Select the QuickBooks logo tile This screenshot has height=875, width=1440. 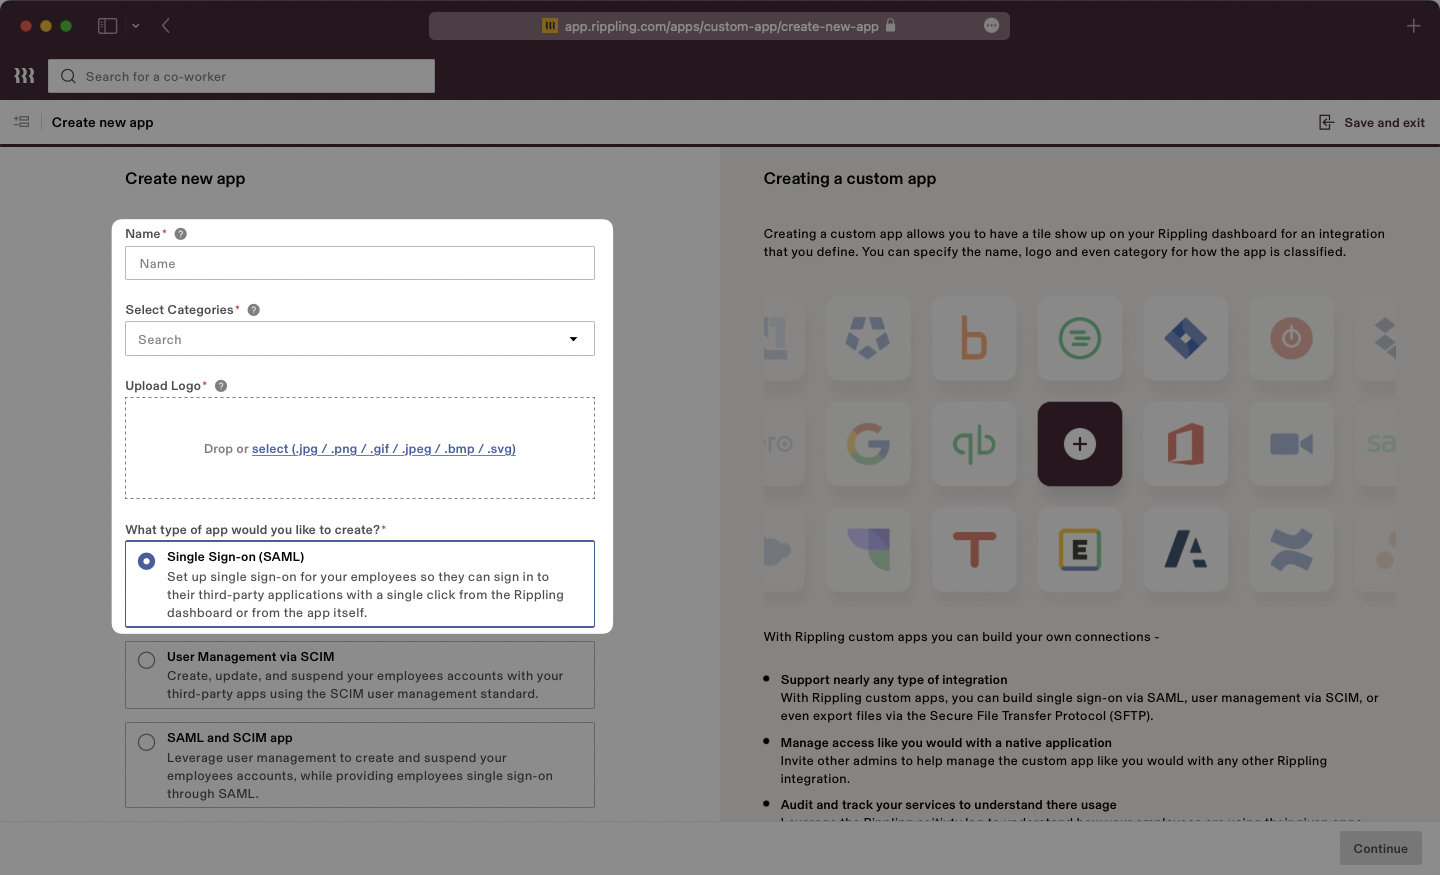tap(974, 444)
